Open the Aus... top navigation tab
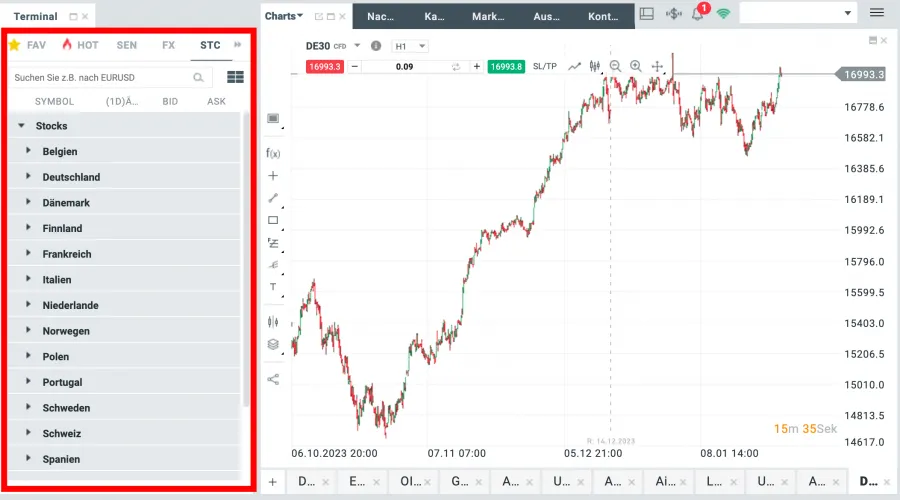The width and height of the screenshot is (900, 500). 546,17
